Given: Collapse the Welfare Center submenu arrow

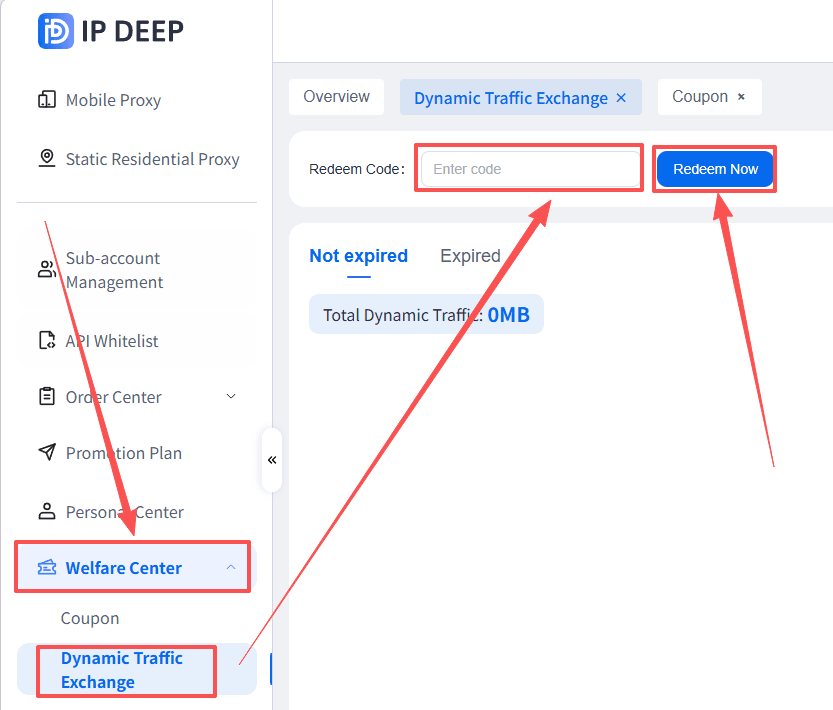Looking at the screenshot, I should tap(231, 567).
